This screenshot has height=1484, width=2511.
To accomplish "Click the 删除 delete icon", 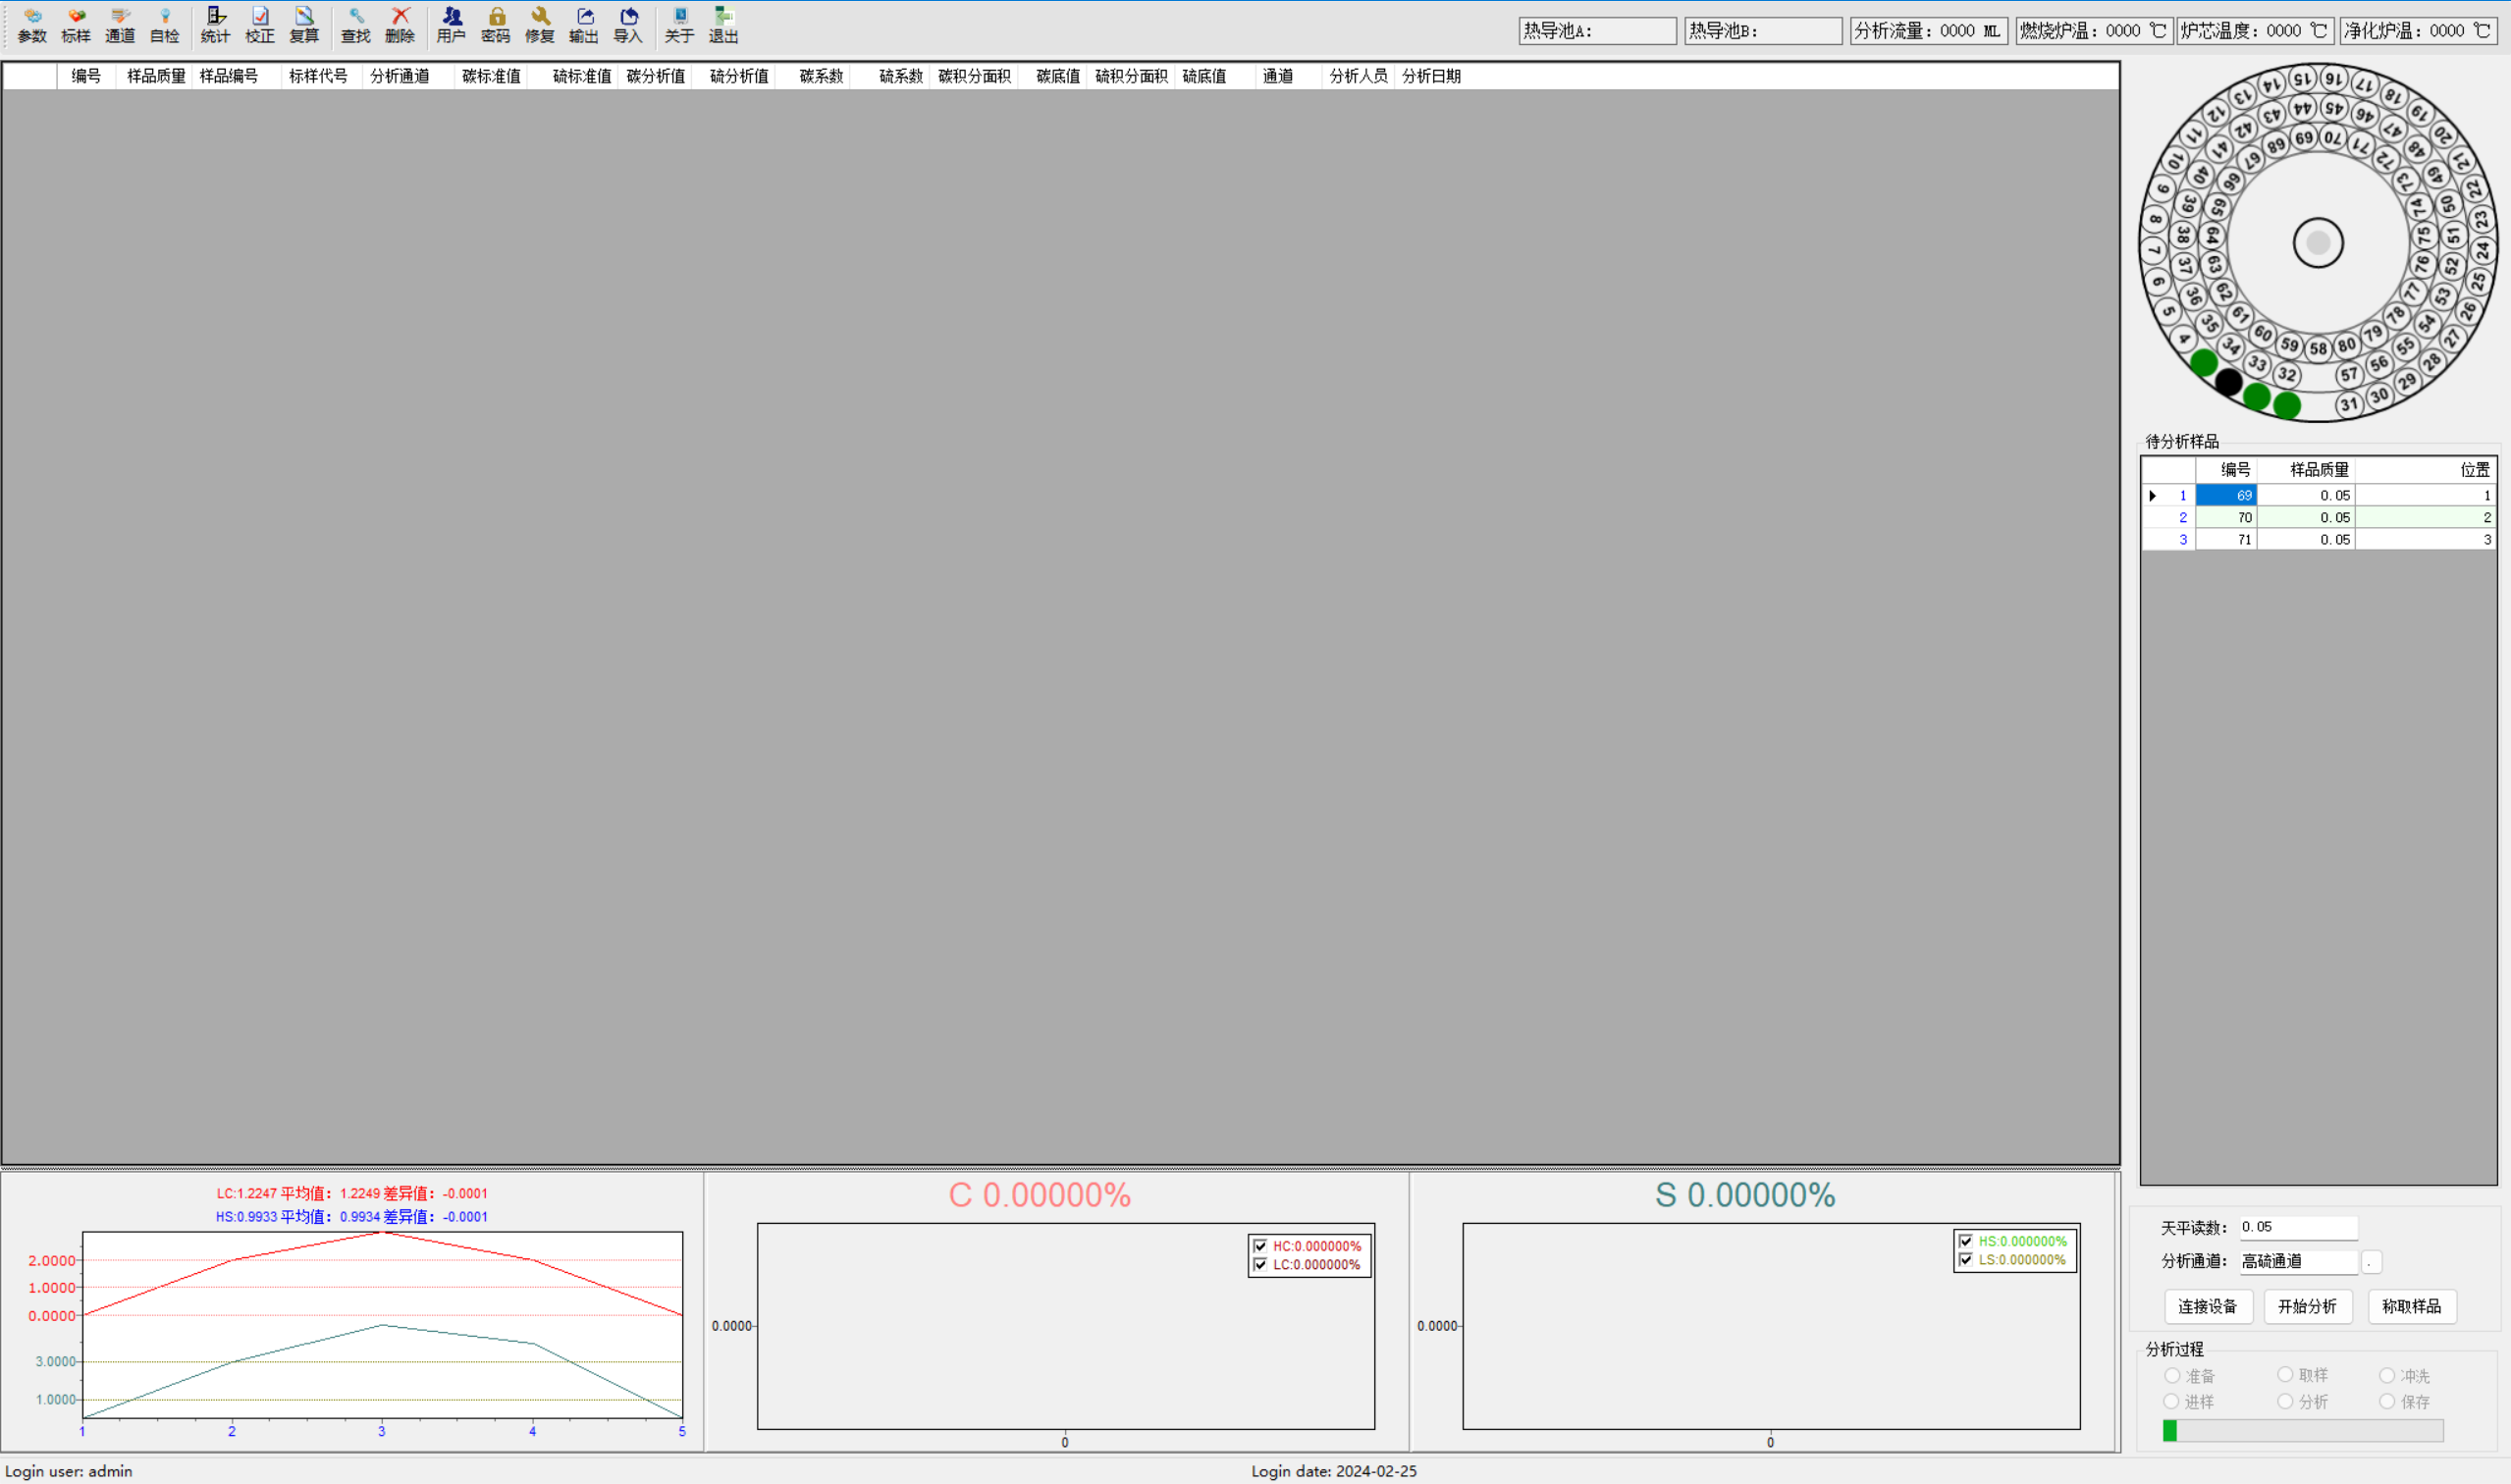I will 400,25.
